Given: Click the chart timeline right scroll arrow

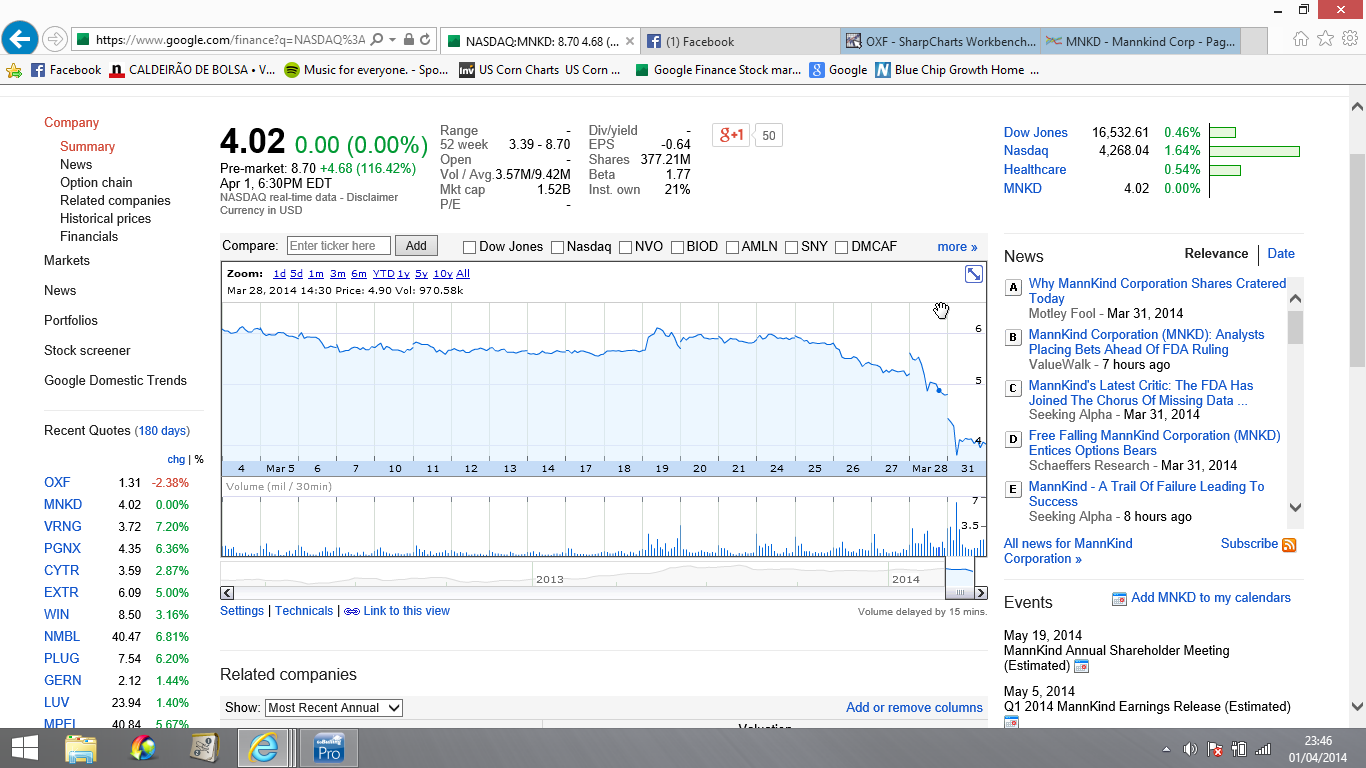Looking at the screenshot, I should coord(981,593).
